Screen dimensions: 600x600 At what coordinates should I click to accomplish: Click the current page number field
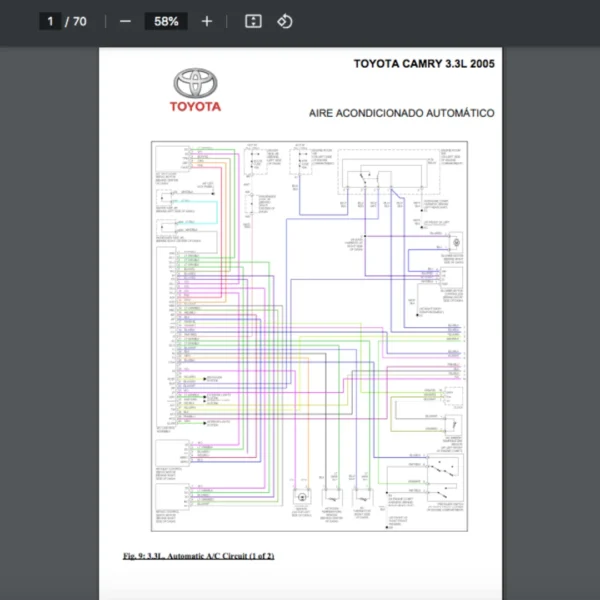pyautogui.click(x=50, y=21)
